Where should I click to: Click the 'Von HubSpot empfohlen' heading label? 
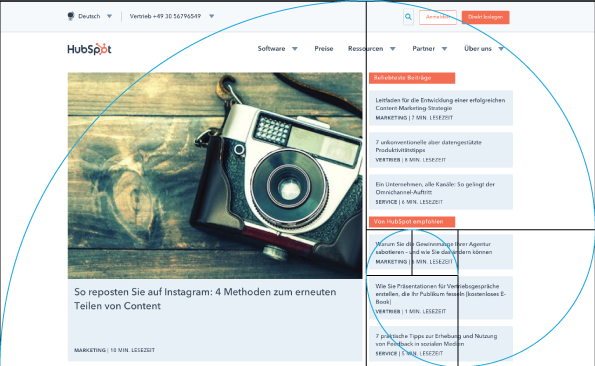point(412,221)
